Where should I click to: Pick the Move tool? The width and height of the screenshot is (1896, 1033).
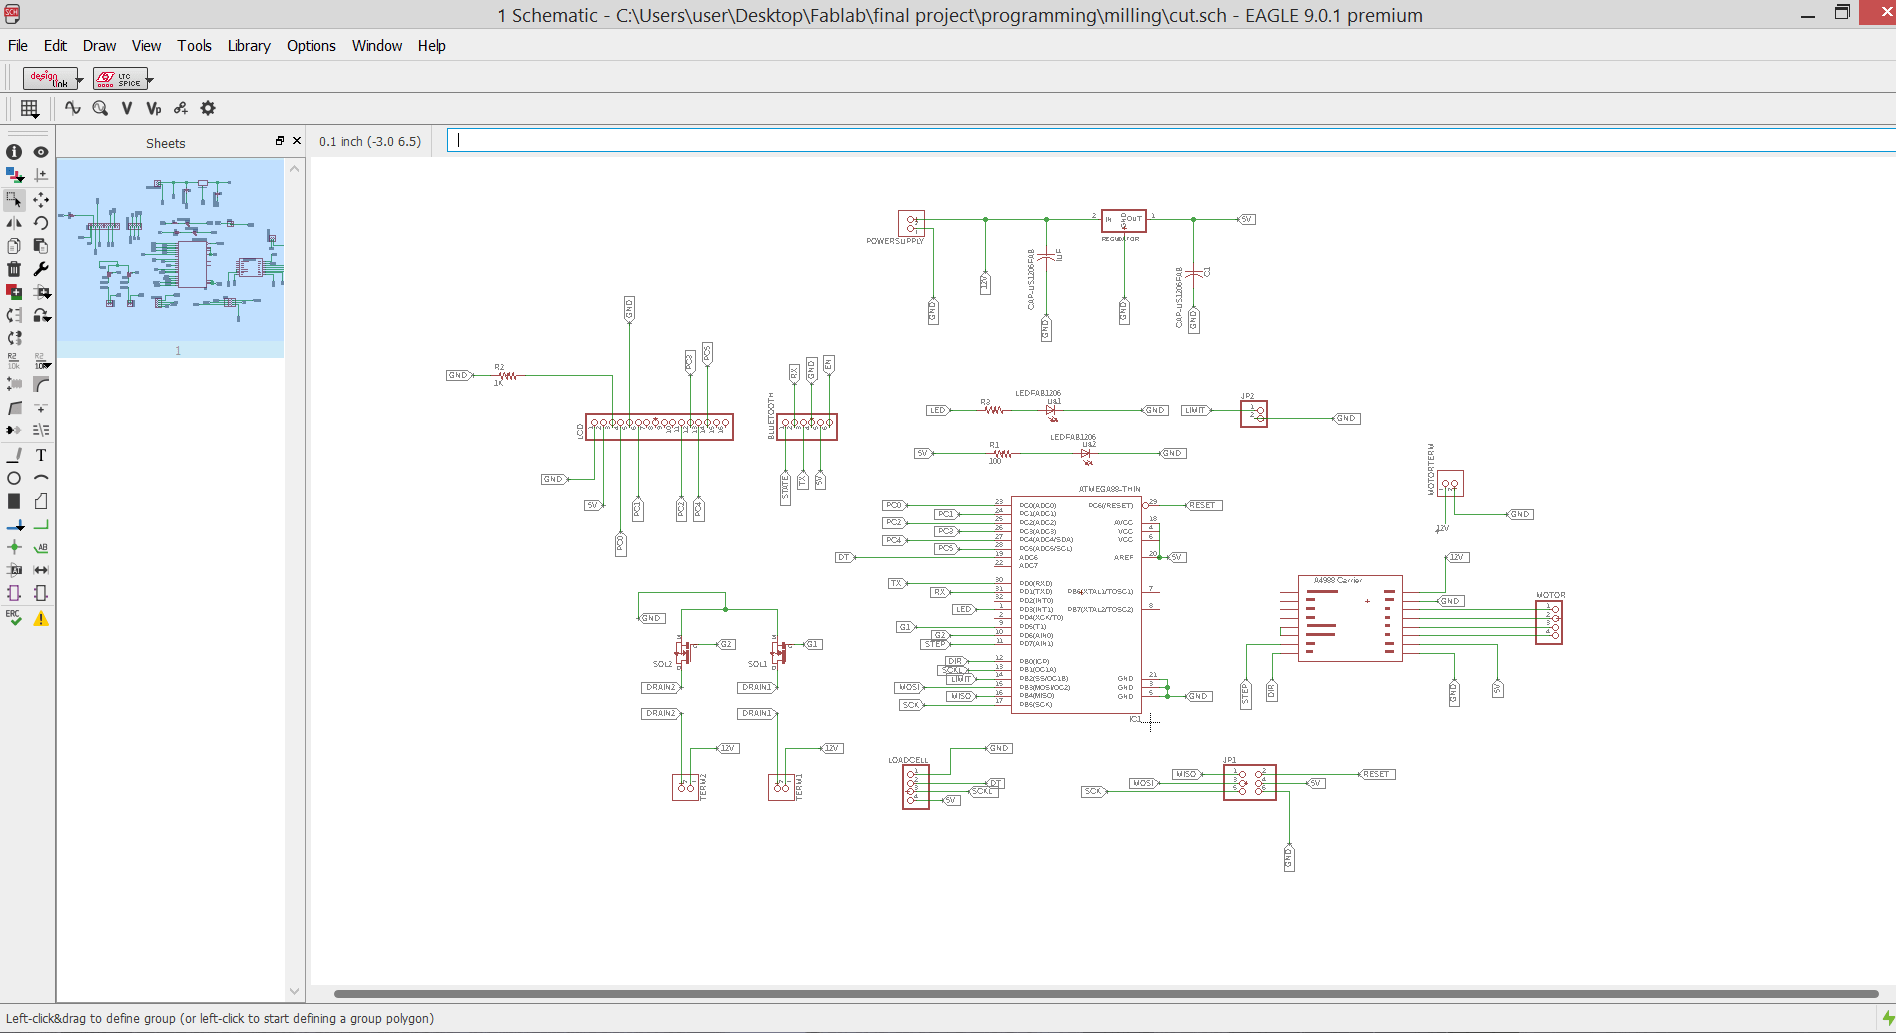click(x=41, y=200)
